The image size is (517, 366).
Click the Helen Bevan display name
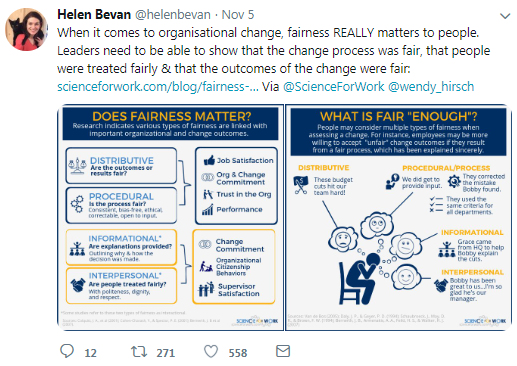[x=94, y=15]
